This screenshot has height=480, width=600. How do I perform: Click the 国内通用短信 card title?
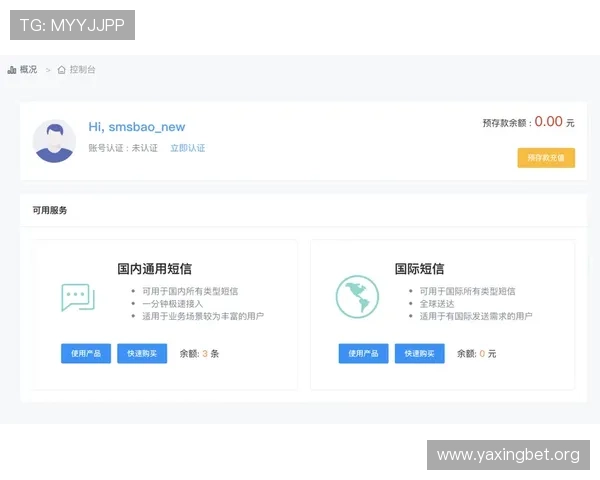coord(155,269)
